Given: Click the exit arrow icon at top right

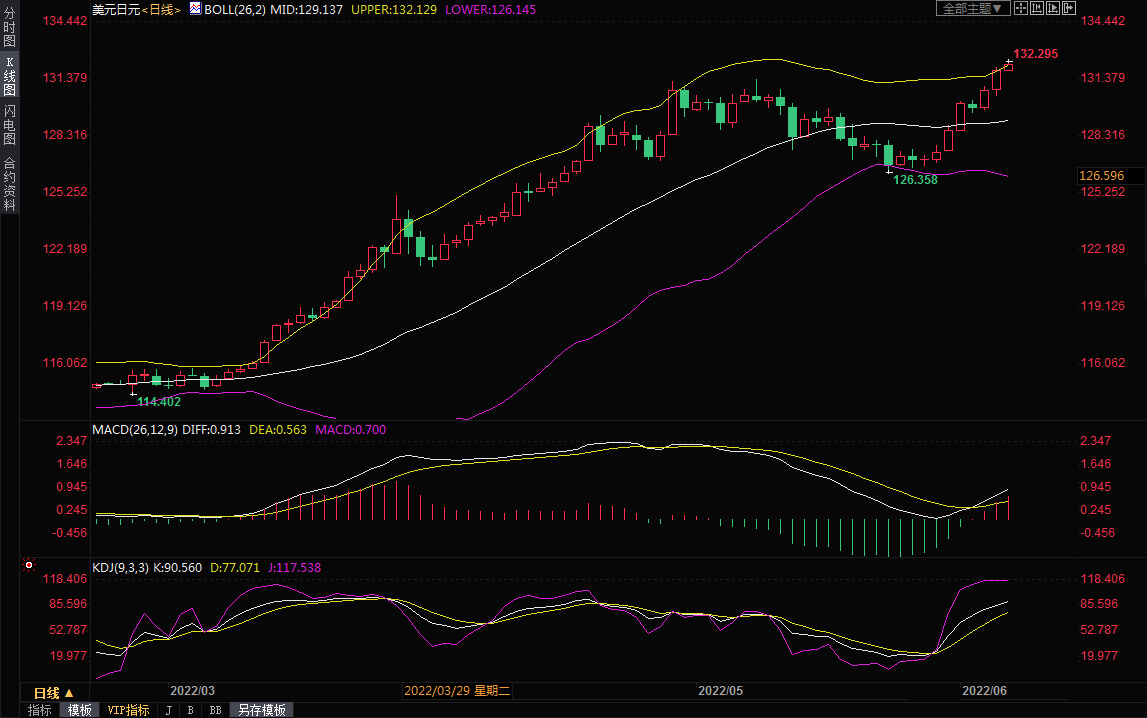Looking at the screenshot, I should pos(1069,8).
